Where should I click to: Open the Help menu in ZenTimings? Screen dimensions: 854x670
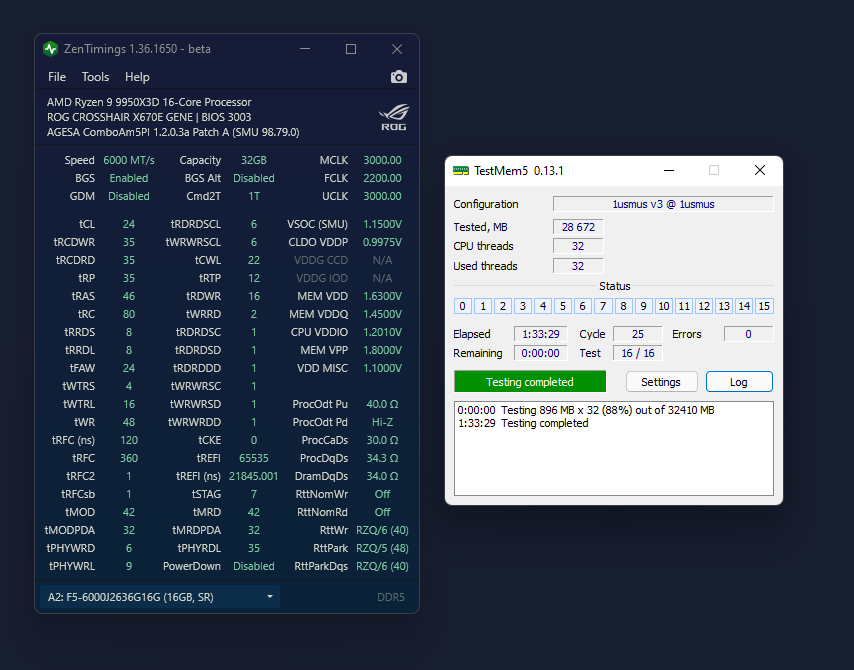click(x=137, y=77)
